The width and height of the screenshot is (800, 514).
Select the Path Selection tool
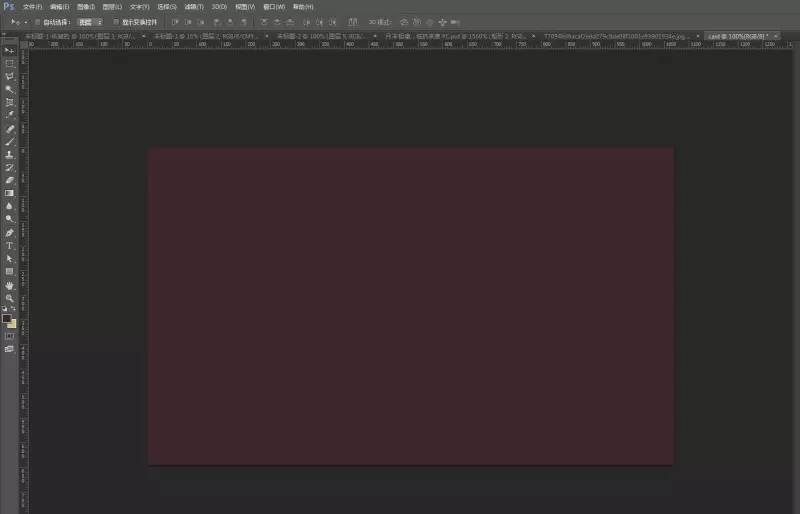(9, 259)
